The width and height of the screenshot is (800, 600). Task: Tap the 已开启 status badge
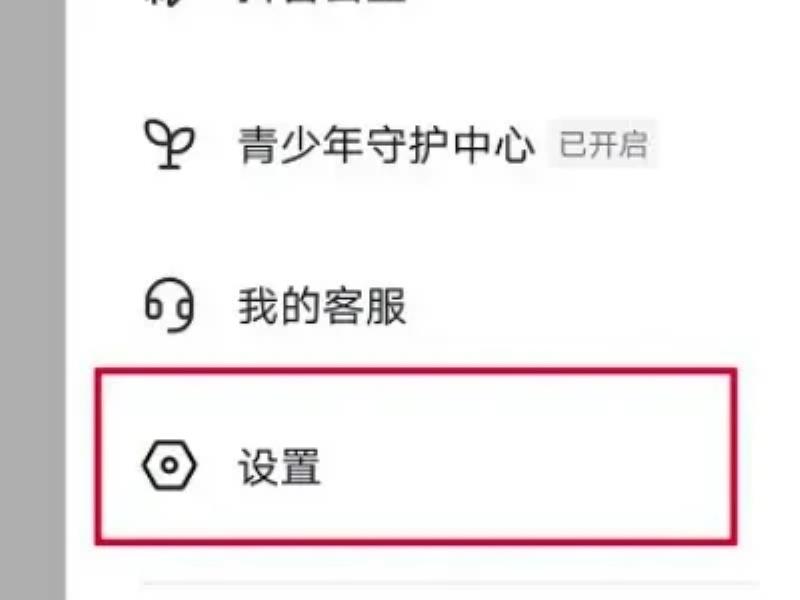tap(603, 144)
